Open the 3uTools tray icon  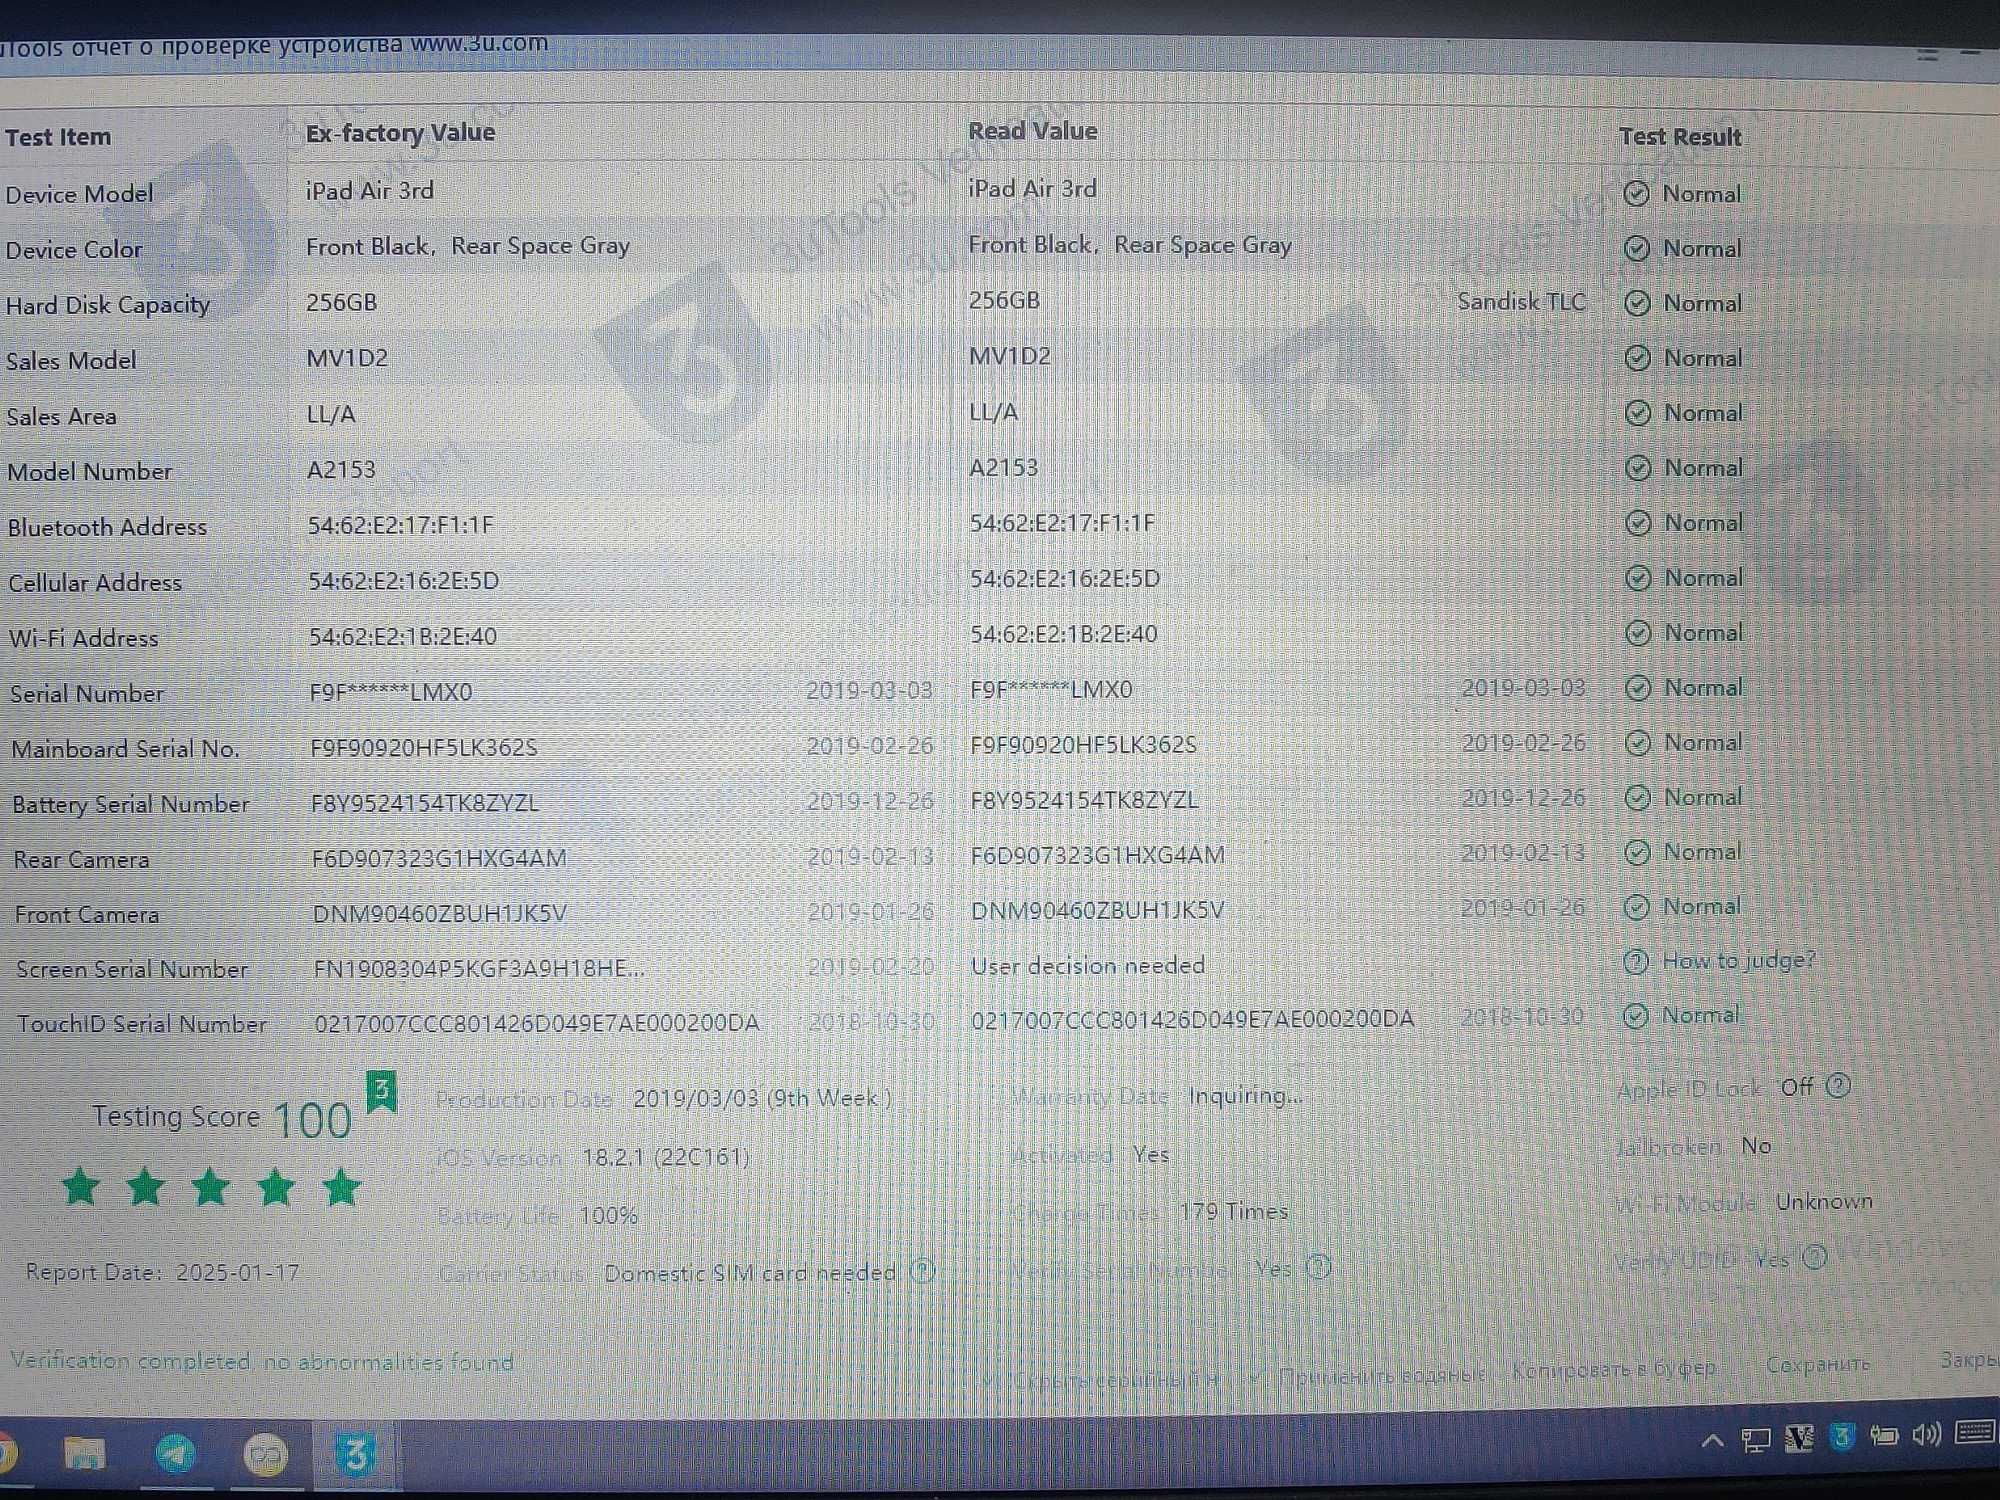coord(1842,1437)
